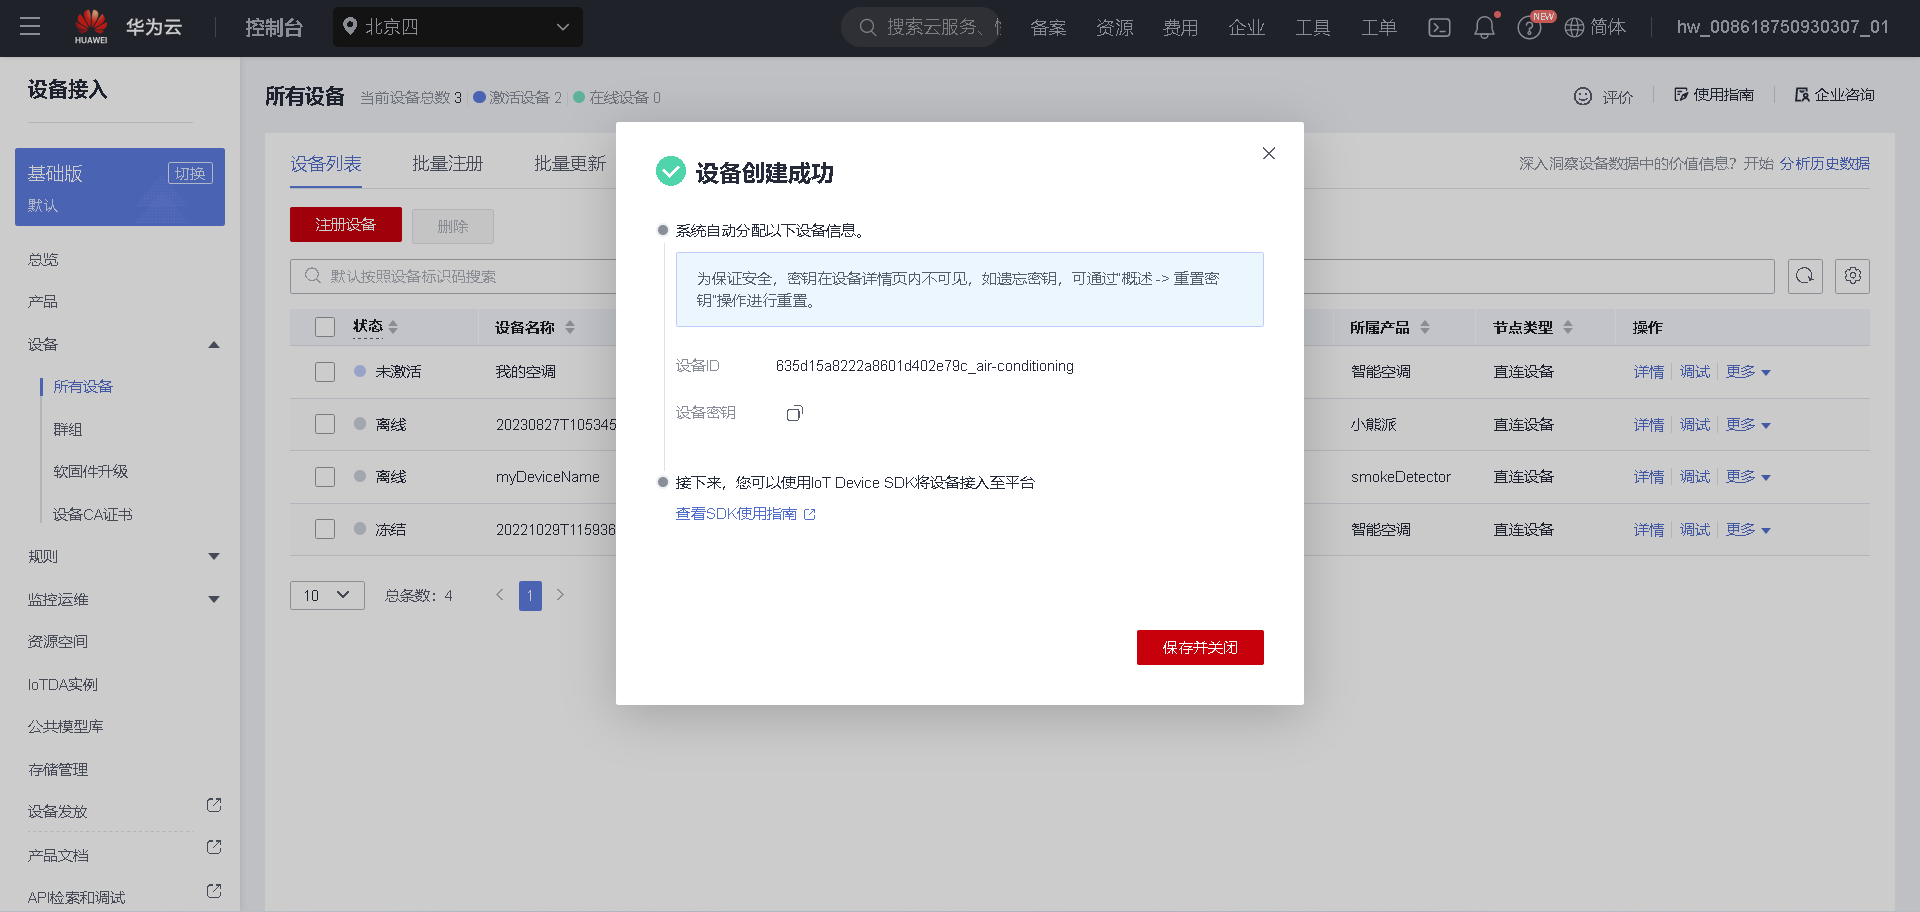This screenshot has width=1920, height=912.
Task: Select all devices with header checkbox
Action: click(x=324, y=326)
